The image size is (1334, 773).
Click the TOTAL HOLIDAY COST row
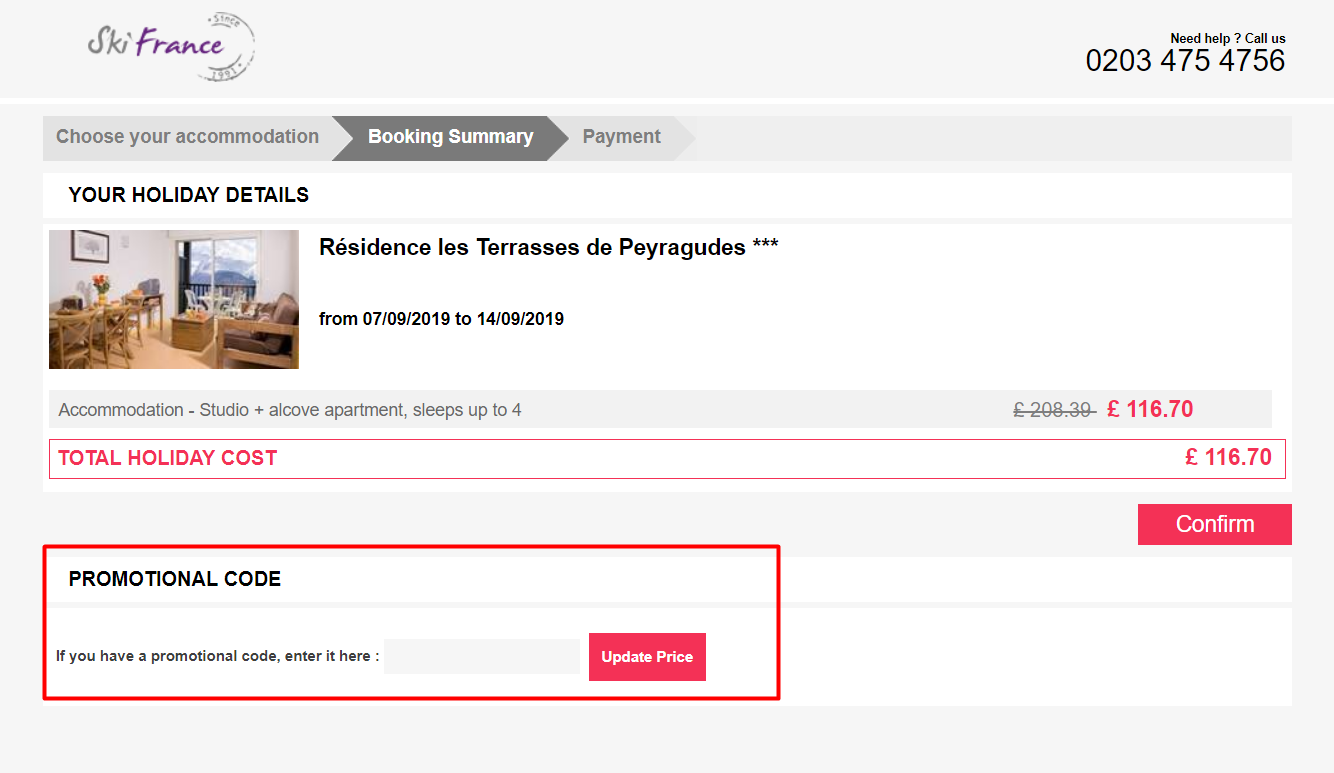pos(166,458)
